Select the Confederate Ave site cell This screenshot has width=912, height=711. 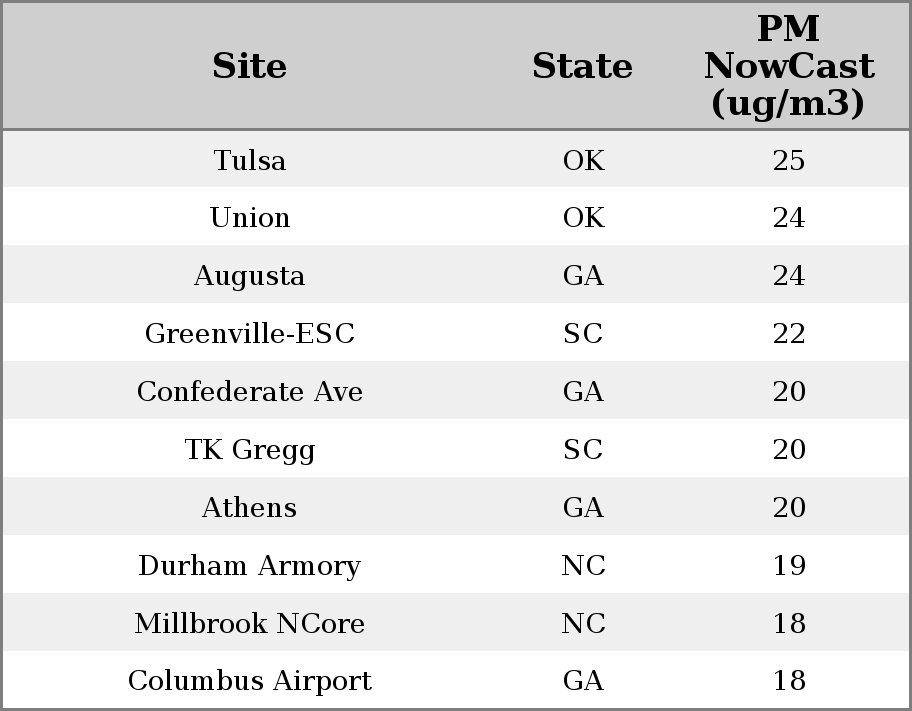250,391
